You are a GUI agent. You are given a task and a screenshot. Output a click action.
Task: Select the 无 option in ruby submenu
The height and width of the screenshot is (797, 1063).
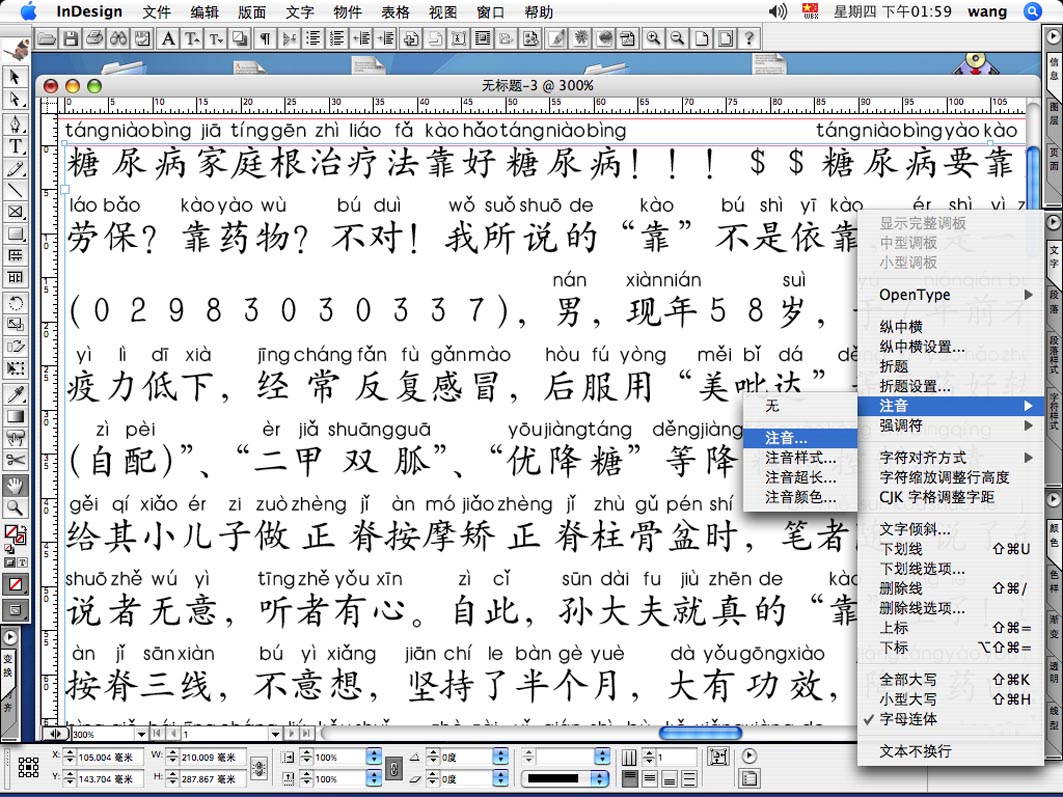(772, 407)
